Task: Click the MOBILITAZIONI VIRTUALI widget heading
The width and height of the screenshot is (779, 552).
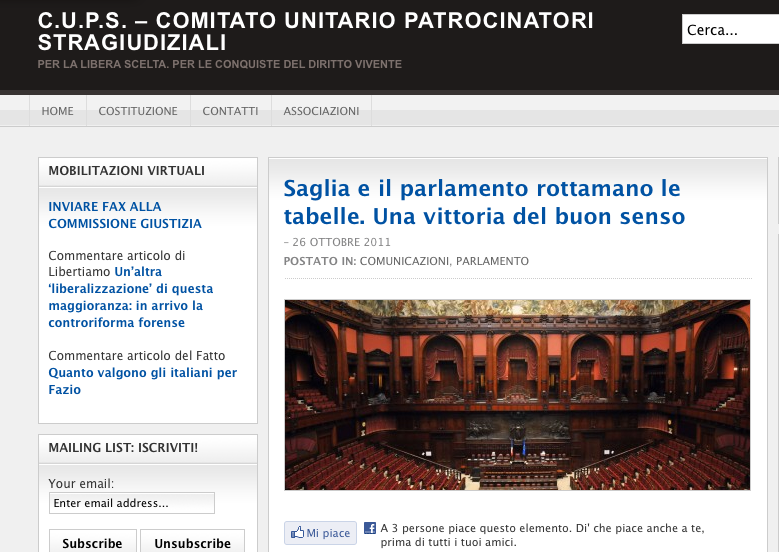Action: (x=127, y=170)
